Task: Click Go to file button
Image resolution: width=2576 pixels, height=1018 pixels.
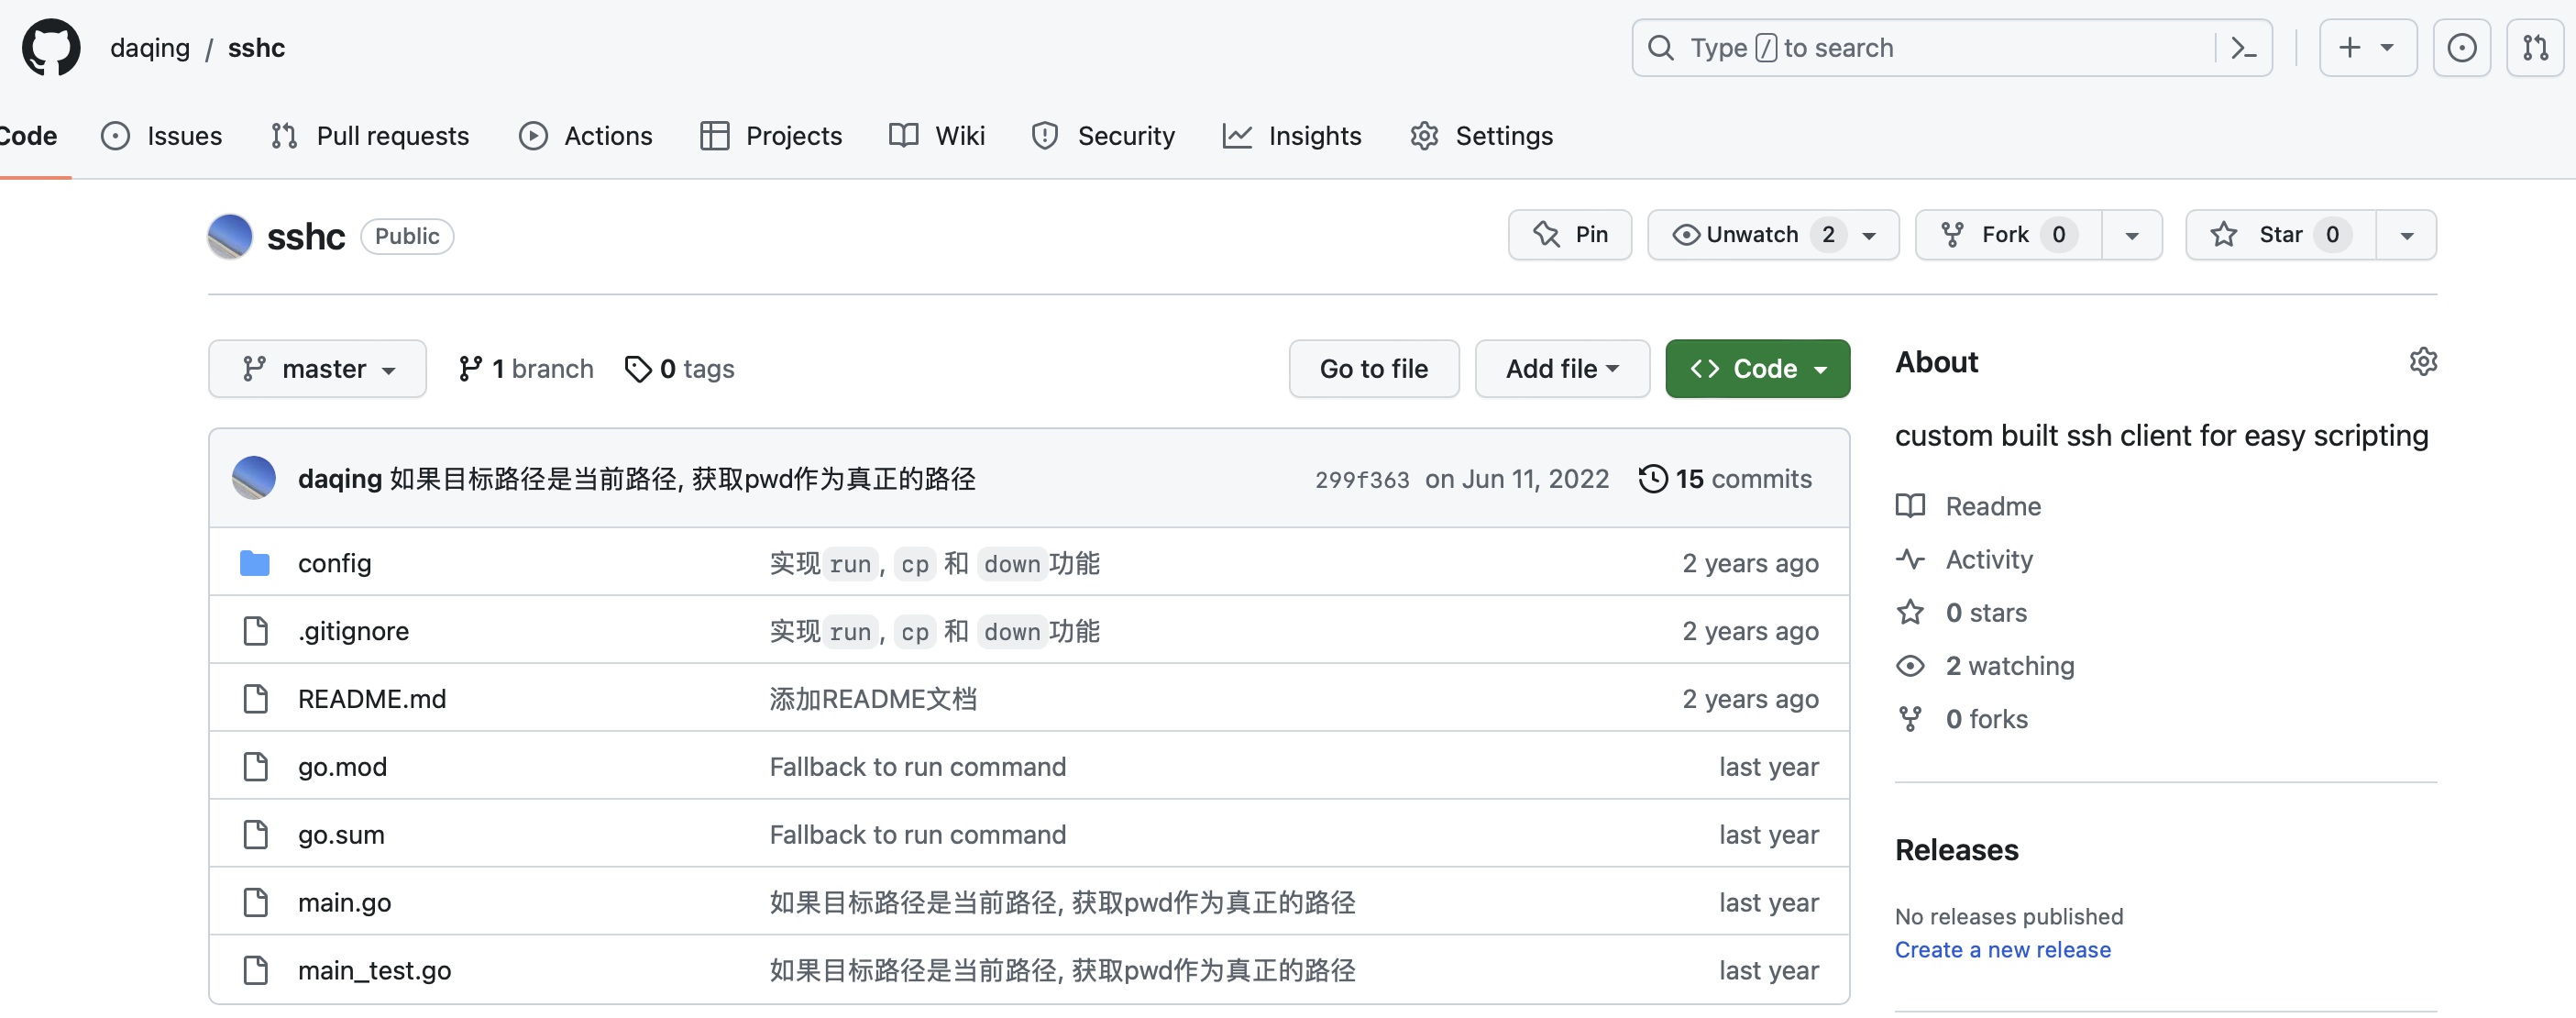Action: (1373, 369)
